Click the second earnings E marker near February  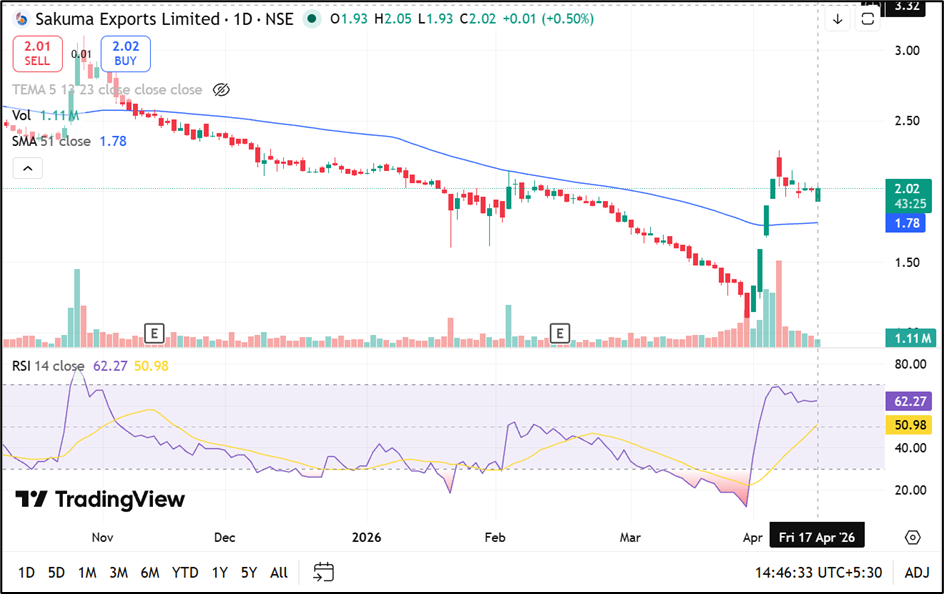561,332
